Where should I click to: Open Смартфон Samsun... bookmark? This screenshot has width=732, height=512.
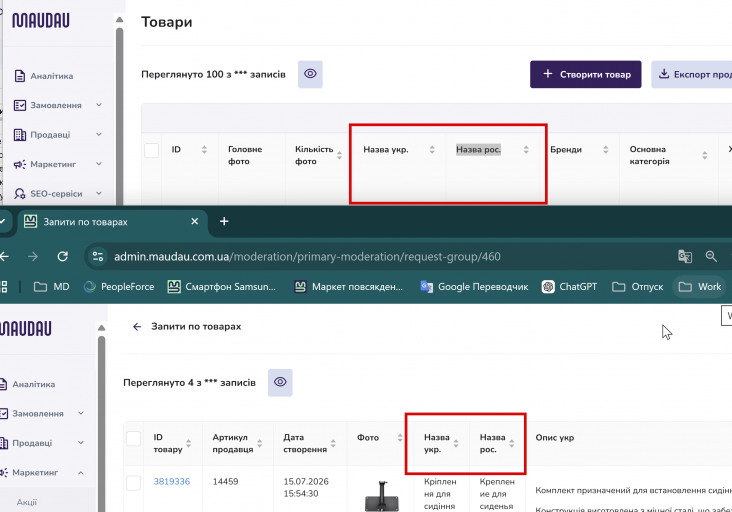[221, 287]
